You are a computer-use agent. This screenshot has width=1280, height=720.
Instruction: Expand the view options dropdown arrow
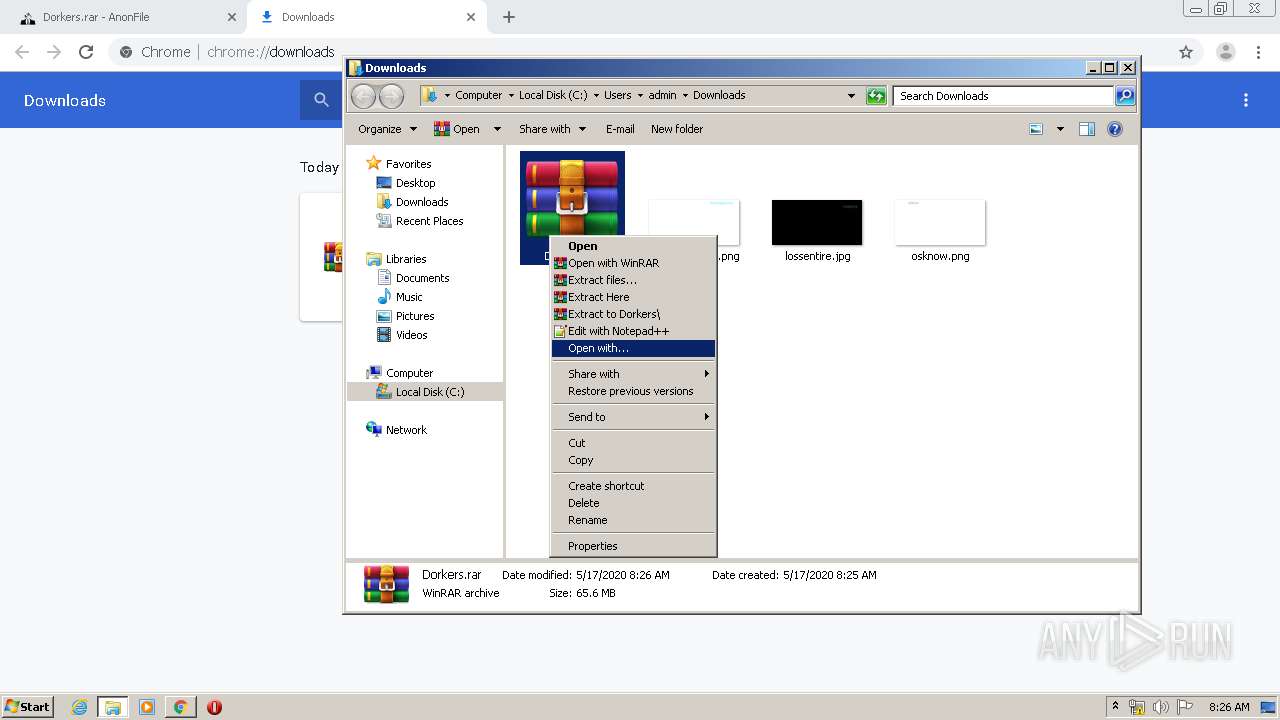[1060, 129]
